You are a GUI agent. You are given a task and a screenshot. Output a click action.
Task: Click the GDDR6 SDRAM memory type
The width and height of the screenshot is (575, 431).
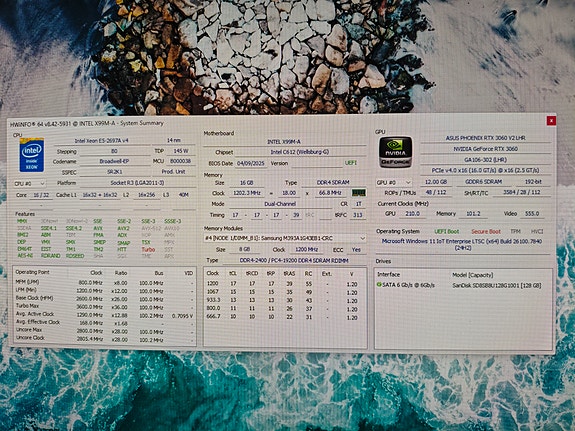coord(483,182)
